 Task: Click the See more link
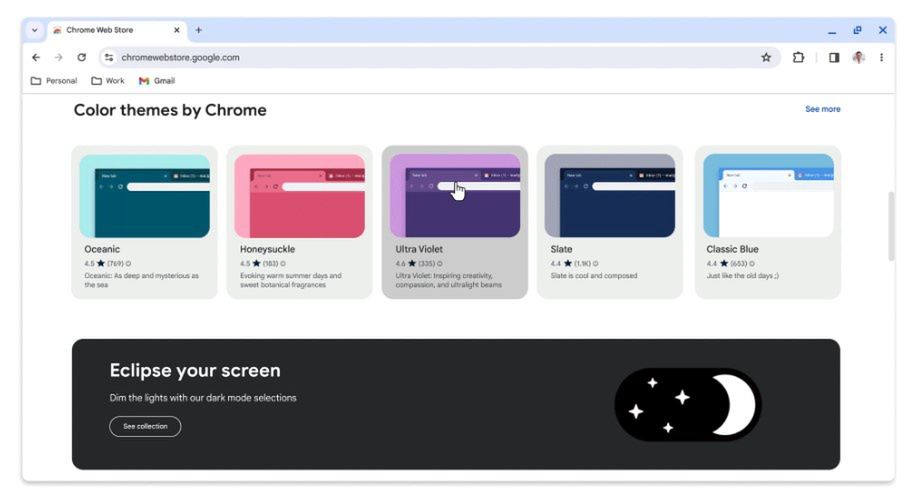[x=822, y=109]
